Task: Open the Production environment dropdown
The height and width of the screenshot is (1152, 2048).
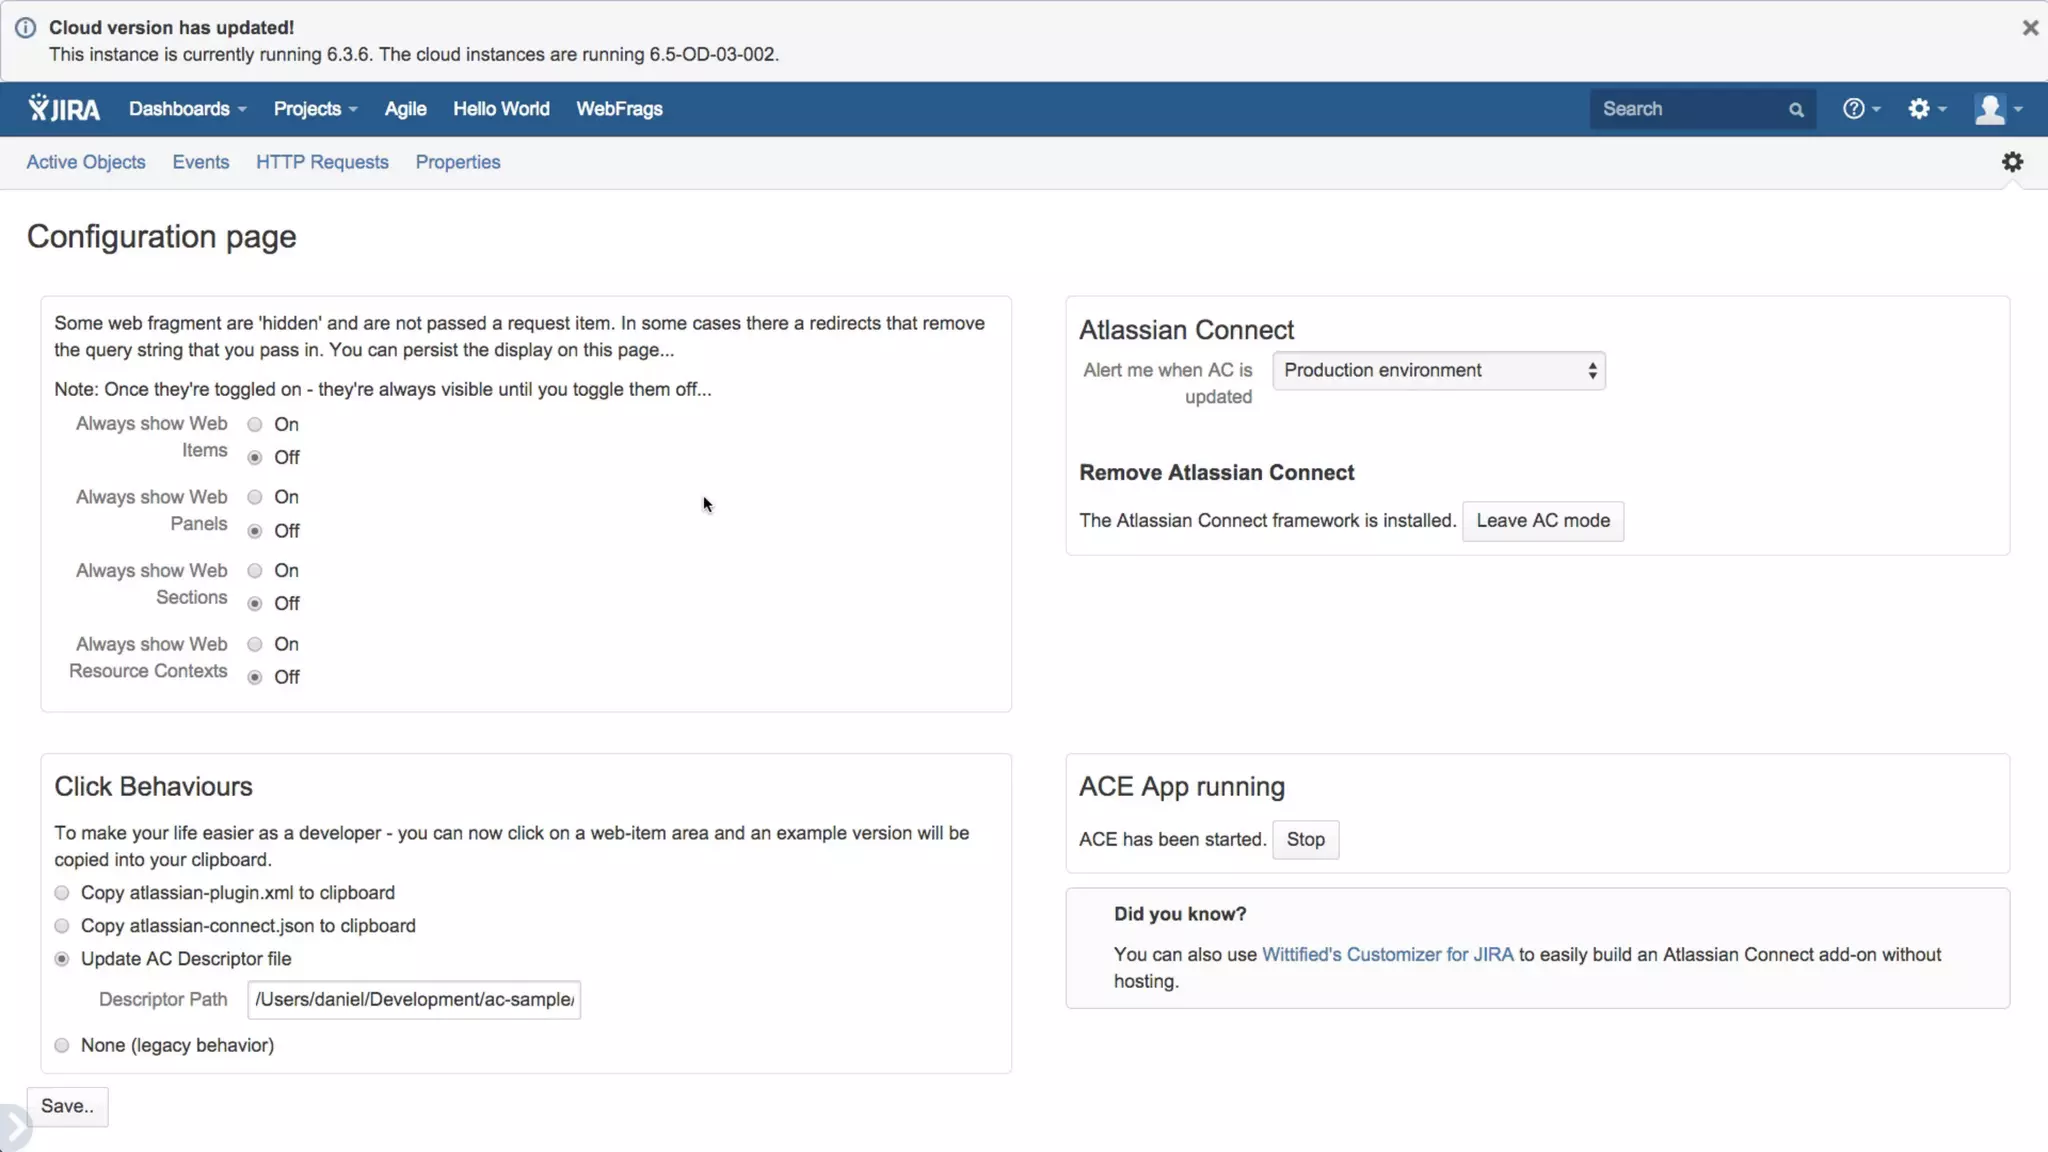Action: pos(1438,371)
